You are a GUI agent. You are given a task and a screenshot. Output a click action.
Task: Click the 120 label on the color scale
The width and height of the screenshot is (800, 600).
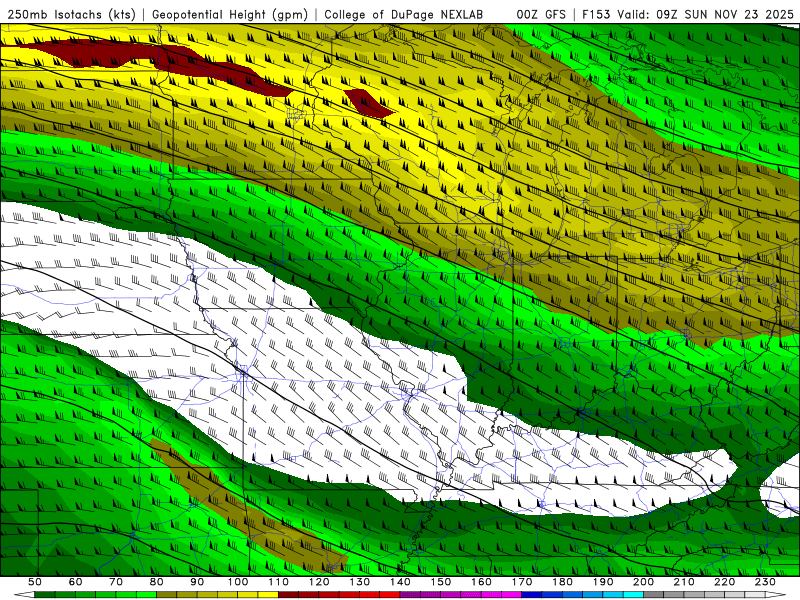click(x=319, y=582)
